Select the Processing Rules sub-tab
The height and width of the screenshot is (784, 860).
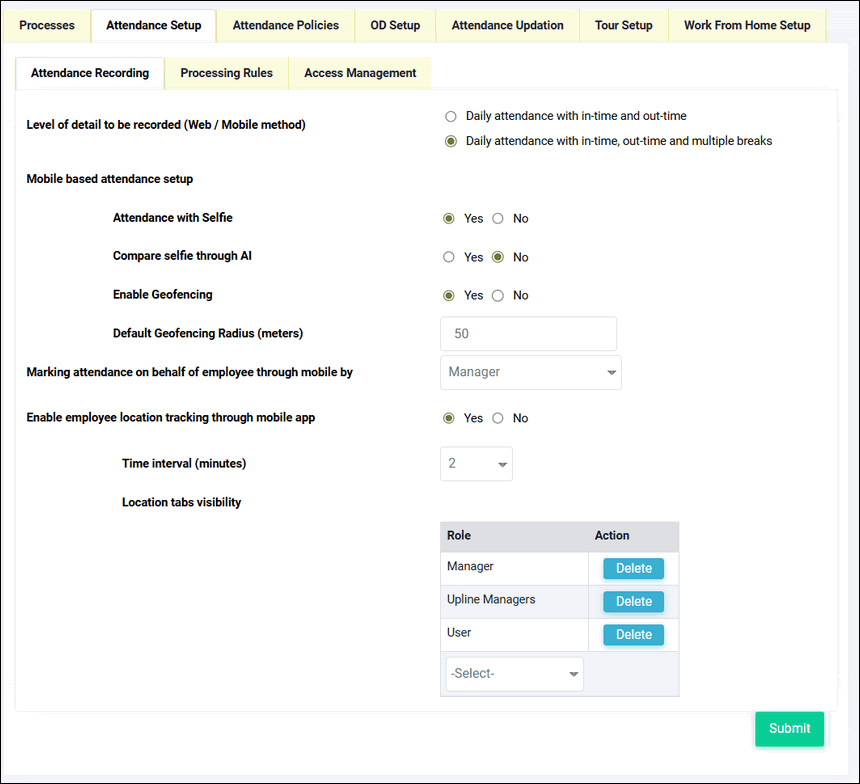point(226,73)
